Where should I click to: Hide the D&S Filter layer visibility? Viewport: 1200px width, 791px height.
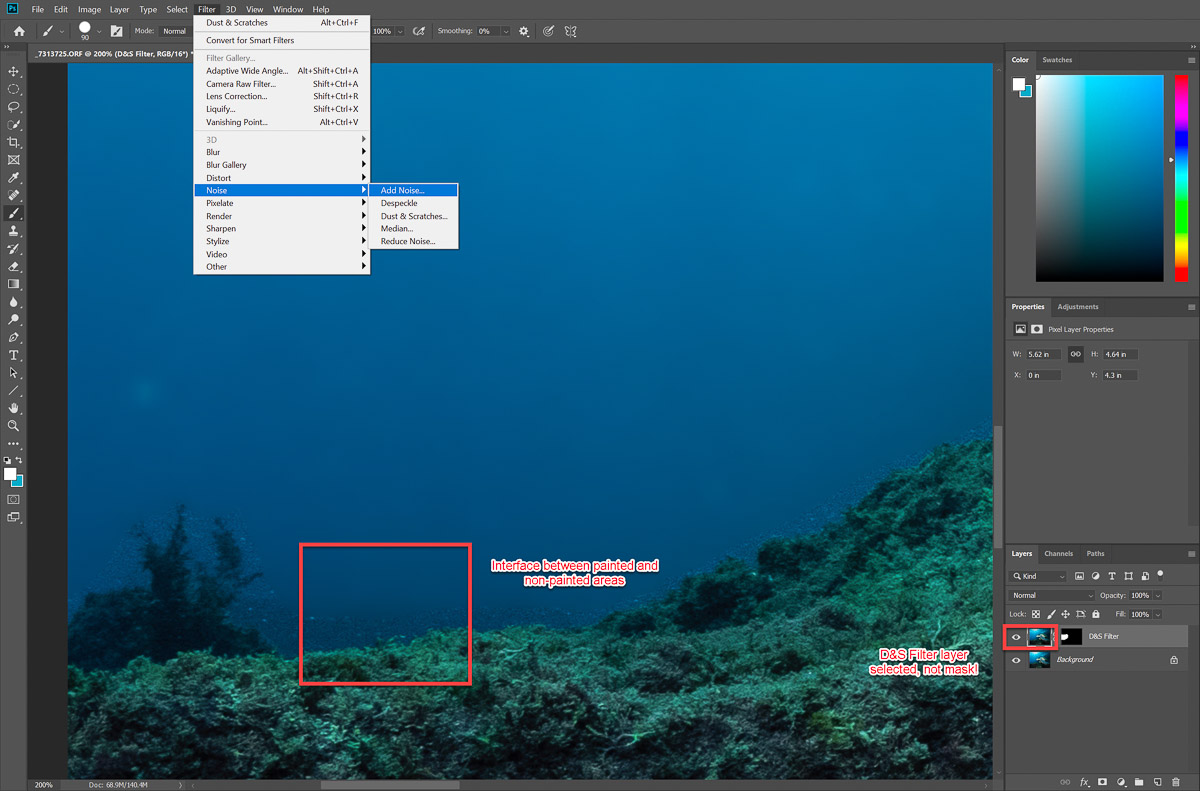[x=1017, y=636]
